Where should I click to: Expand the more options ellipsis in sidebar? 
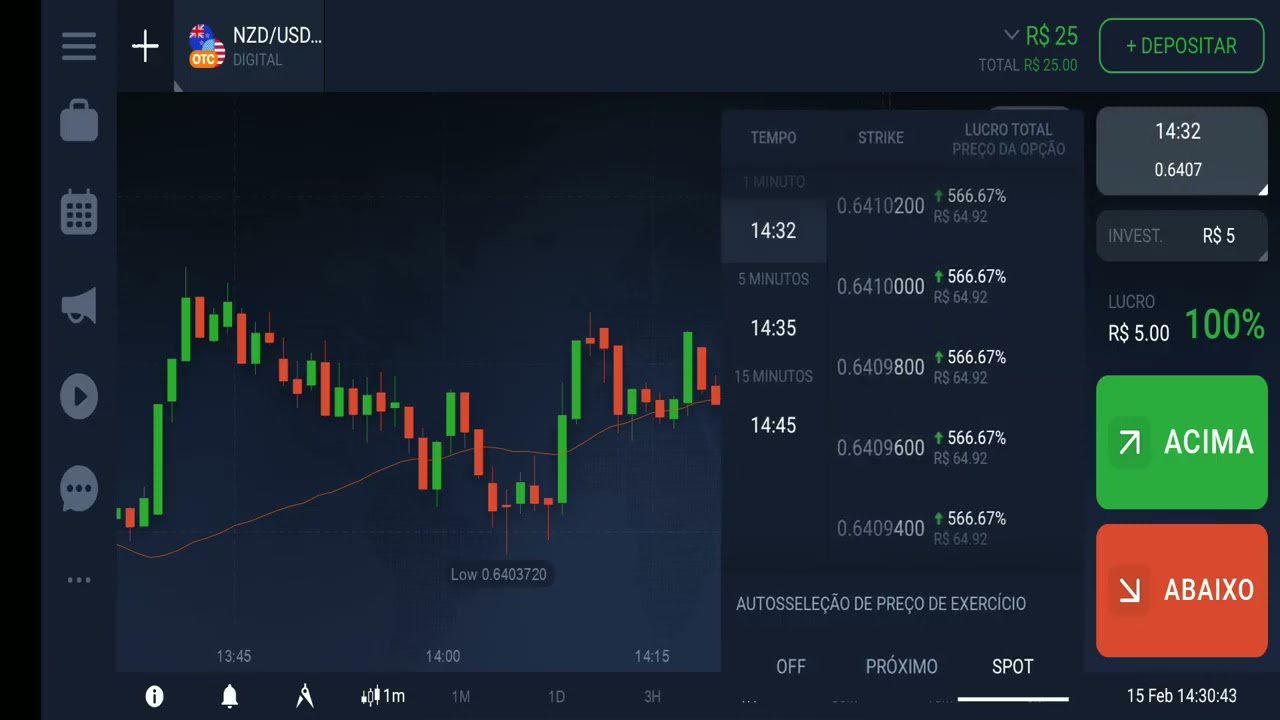click(x=79, y=579)
